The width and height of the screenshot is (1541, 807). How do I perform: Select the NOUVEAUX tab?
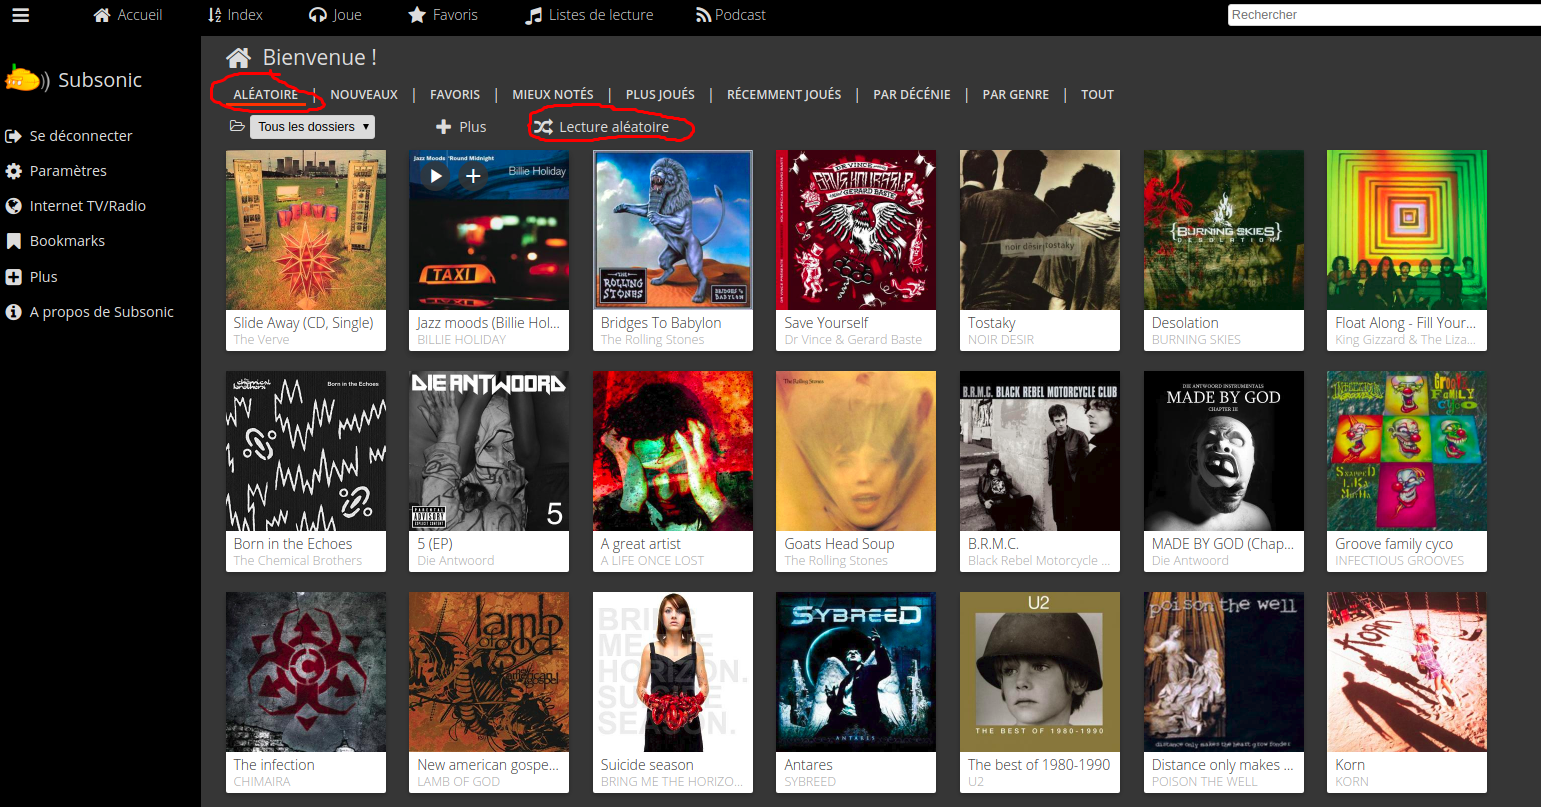pos(364,95)
